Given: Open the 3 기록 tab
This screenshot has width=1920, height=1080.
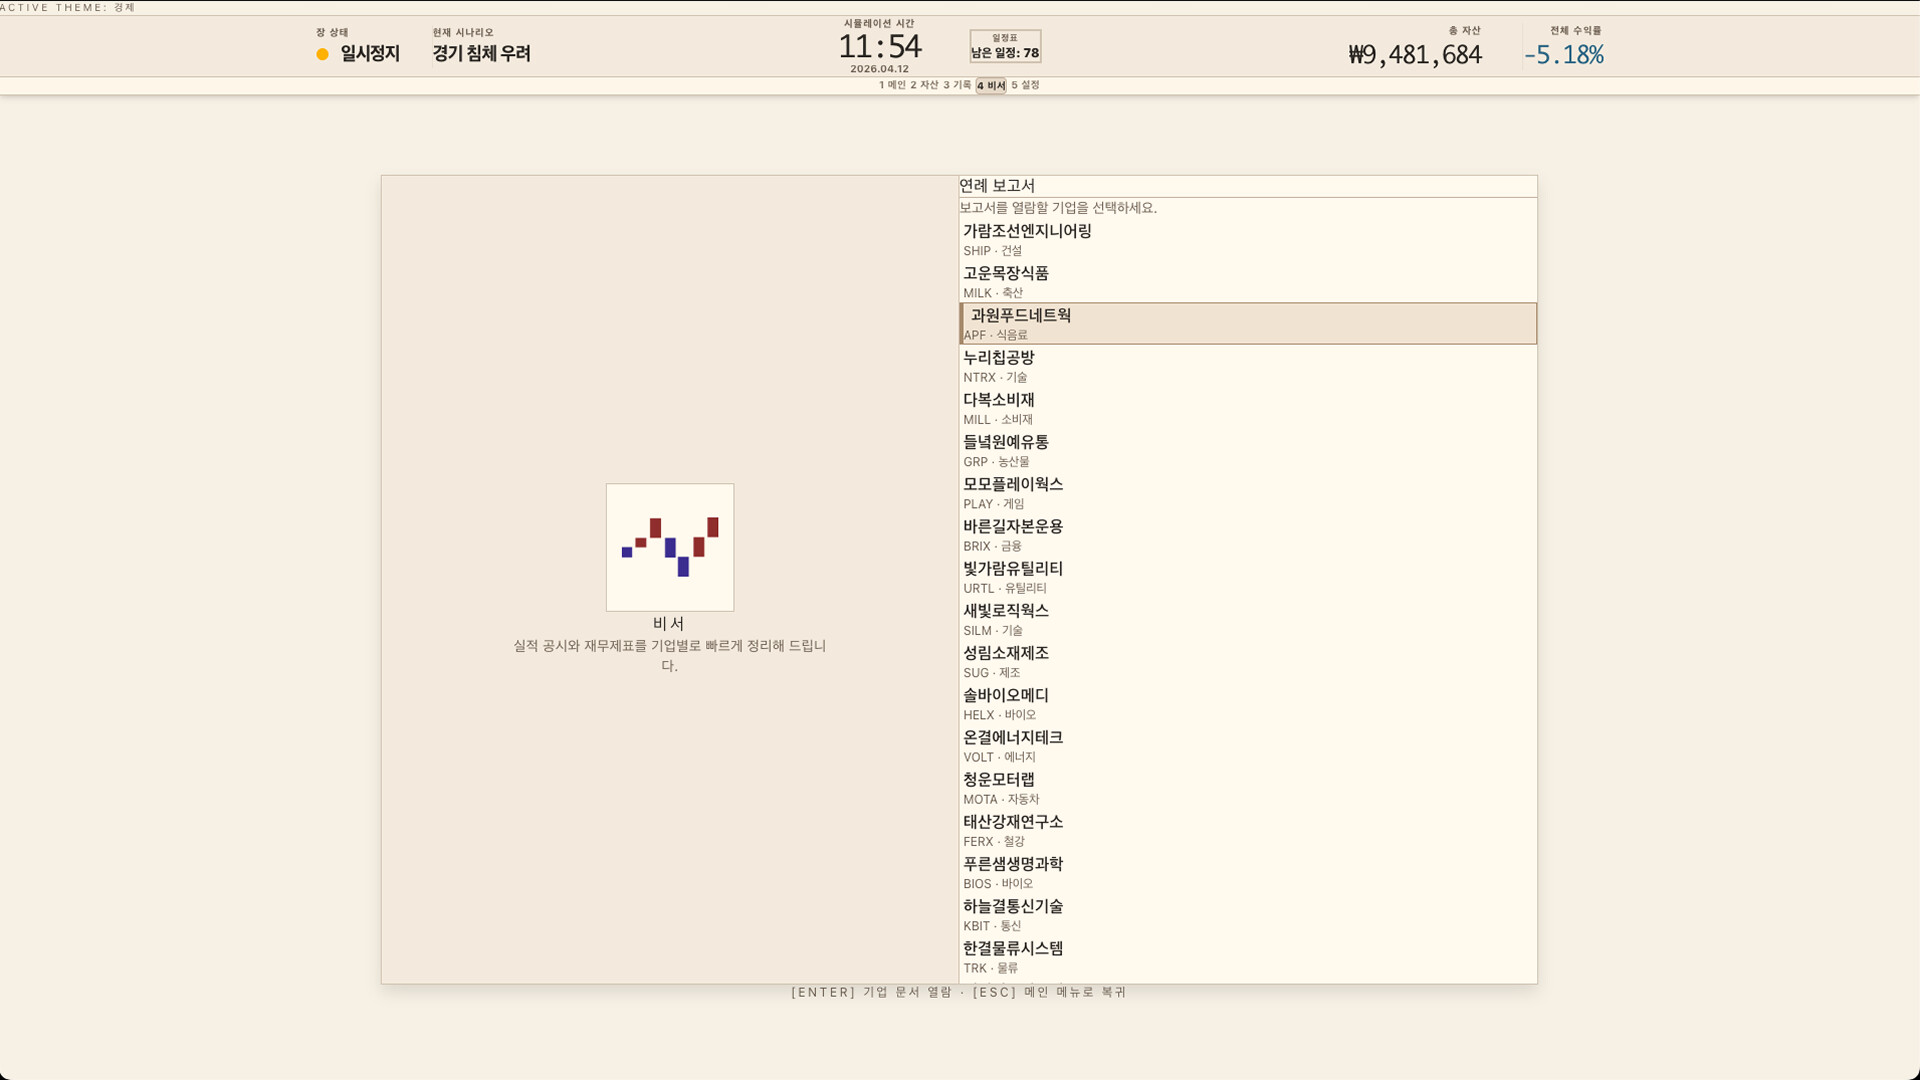Looking at the screenshot, I should coord(956,86).
